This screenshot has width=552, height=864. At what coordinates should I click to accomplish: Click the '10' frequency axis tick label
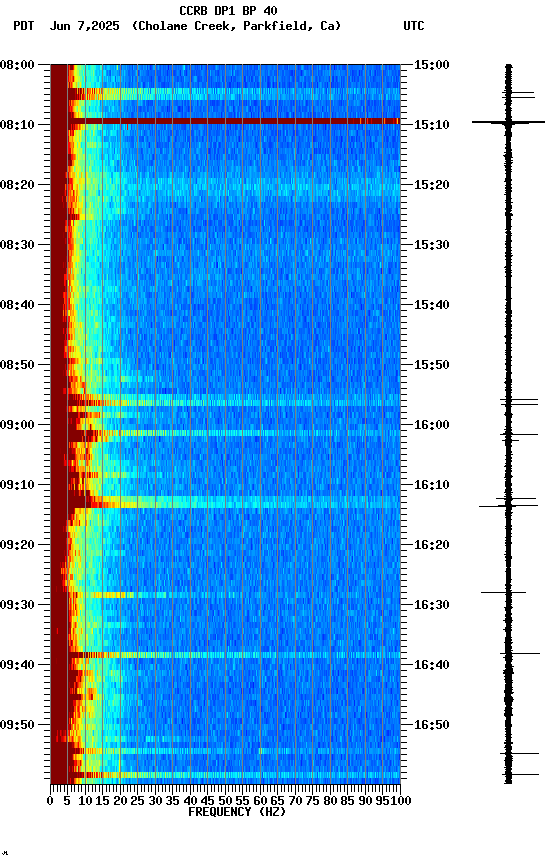[x=85, y=801]
